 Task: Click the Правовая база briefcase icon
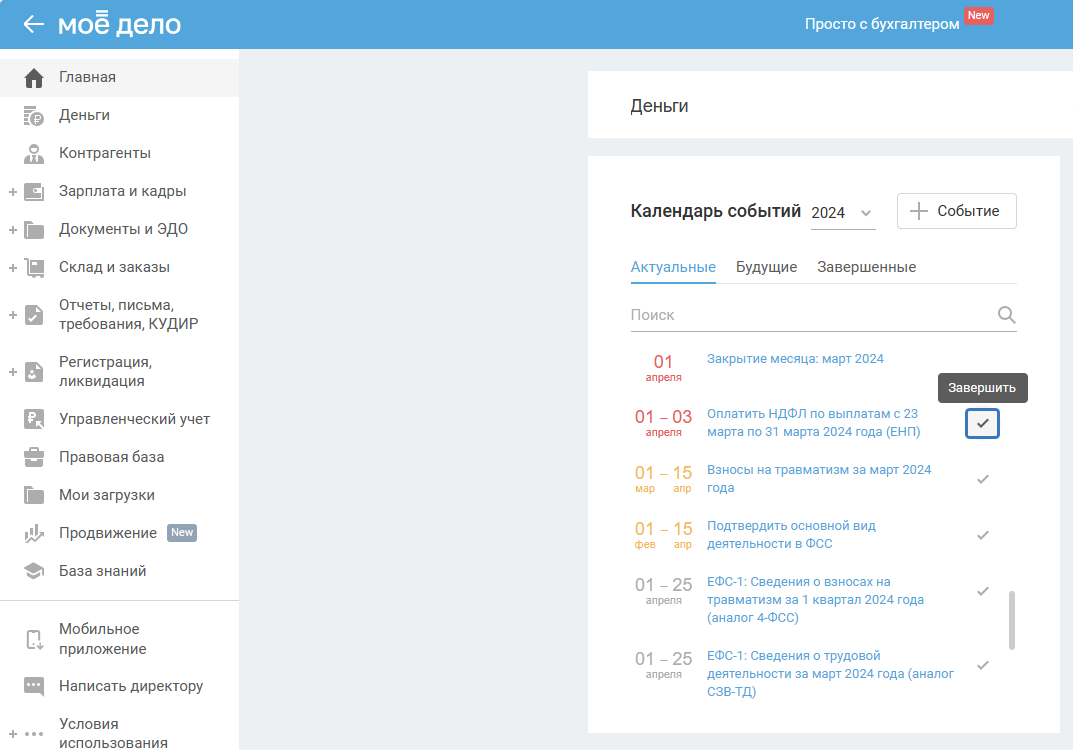tap(34, 457)
